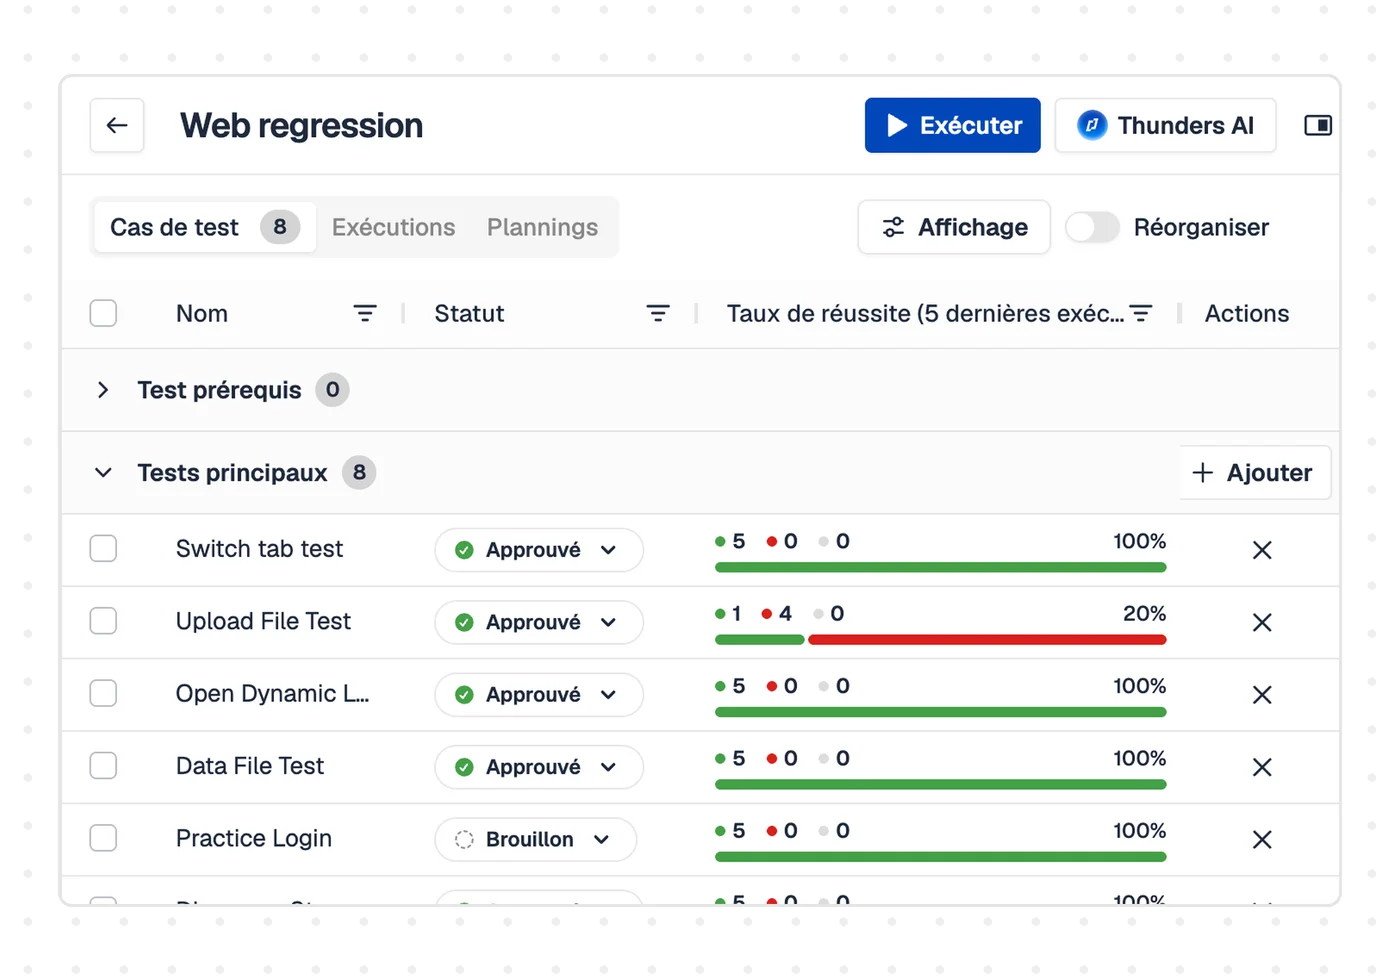Screen dimensions: 1400x980
Task: Expand the Test prérequis group
Action: coord(103,390)
